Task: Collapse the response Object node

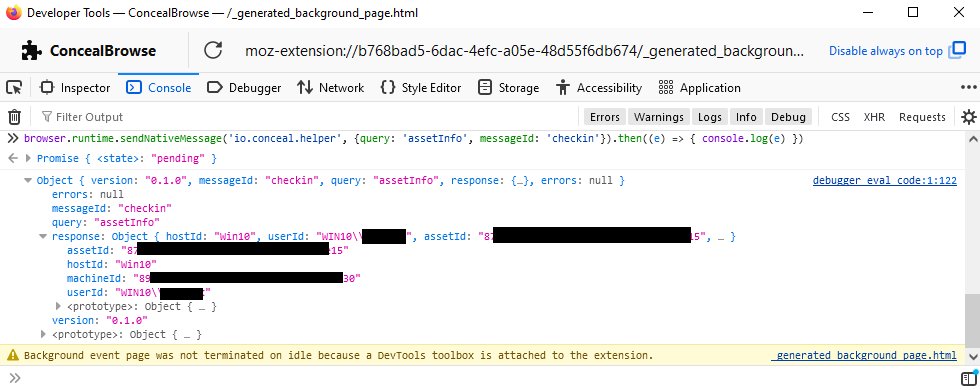Action: coord(42,237)
